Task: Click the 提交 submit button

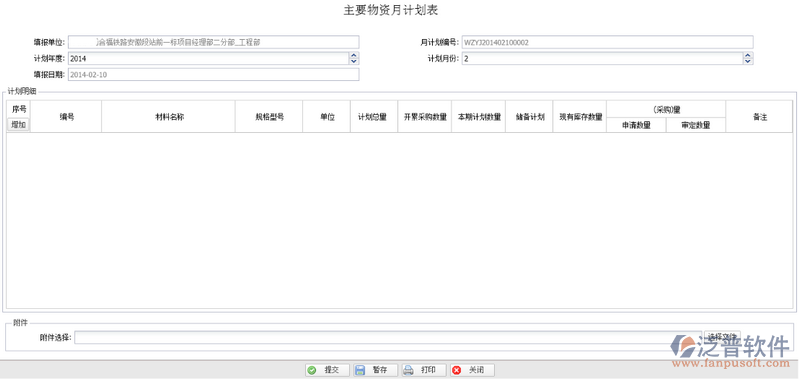Action: 328,370
